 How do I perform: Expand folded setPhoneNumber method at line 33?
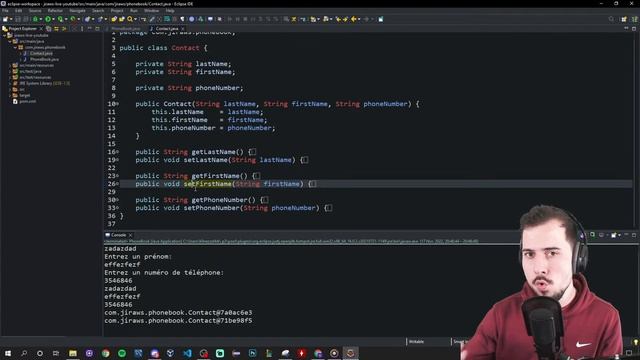(118, 208)
